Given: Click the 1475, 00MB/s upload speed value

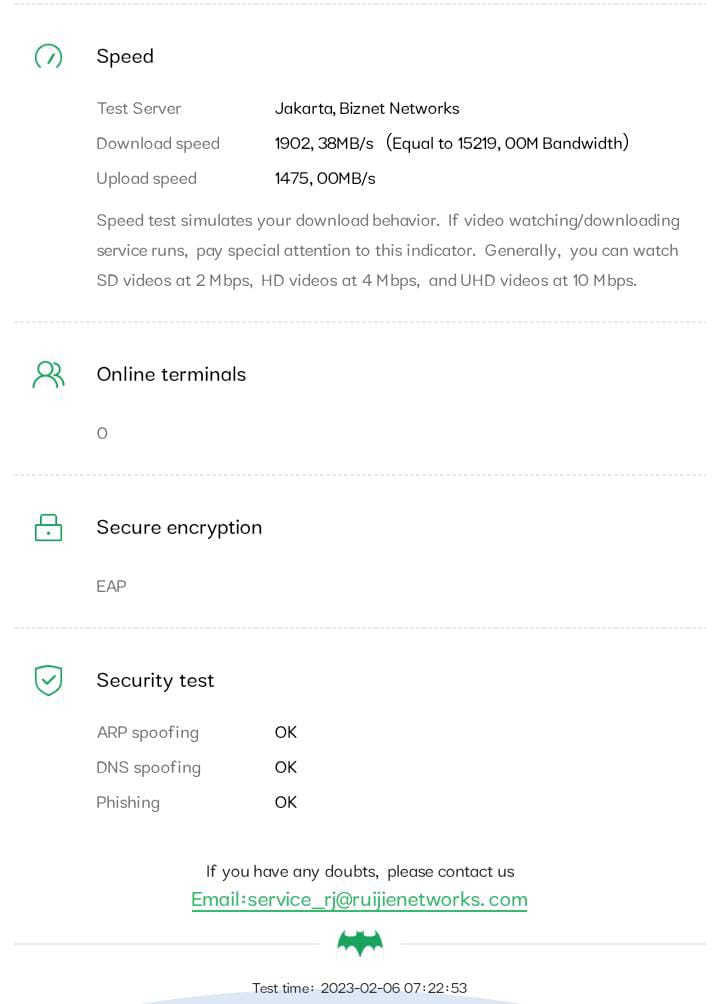Looking at the screenshot, I should coord(325,178).
